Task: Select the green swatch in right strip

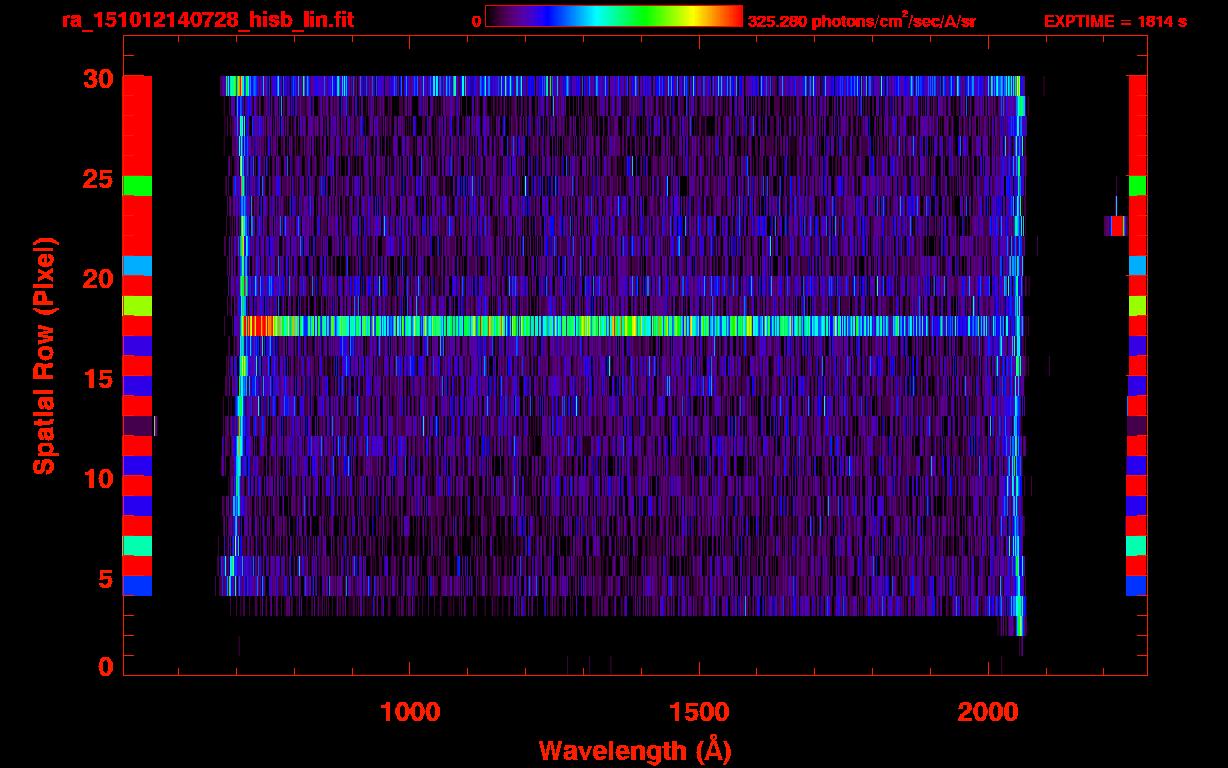Action: coord(1137,185)
